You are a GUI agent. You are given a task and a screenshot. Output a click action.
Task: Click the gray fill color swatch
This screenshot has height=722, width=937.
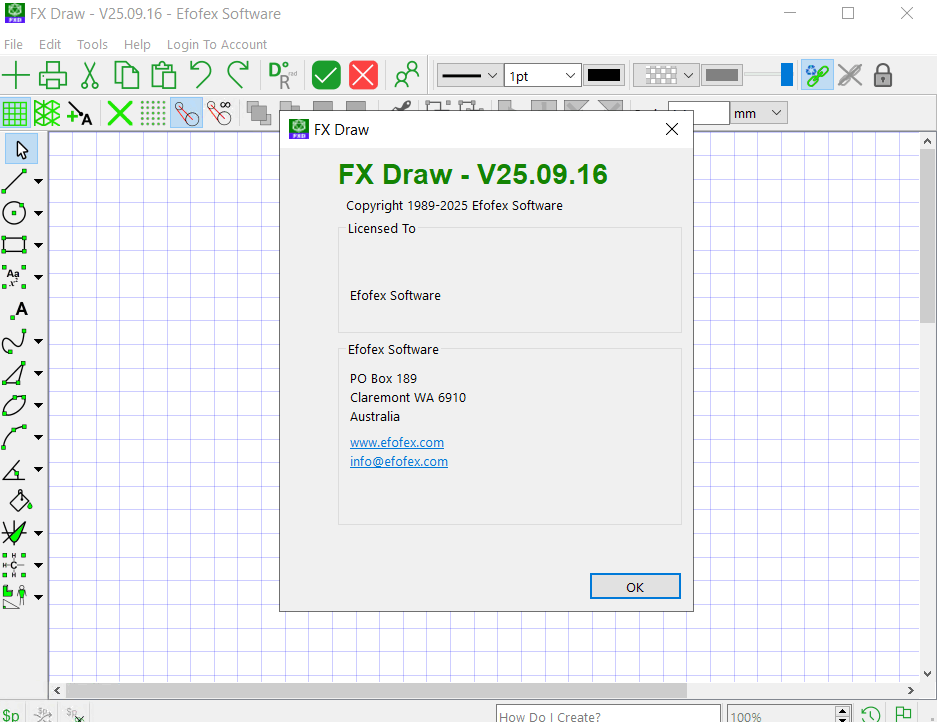[x=722, y=75]
